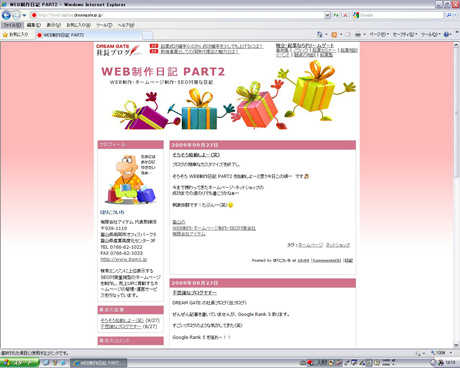Click the profile cartoon character image
The height and width of the screenshot is (368, 460).
[131, 179]
